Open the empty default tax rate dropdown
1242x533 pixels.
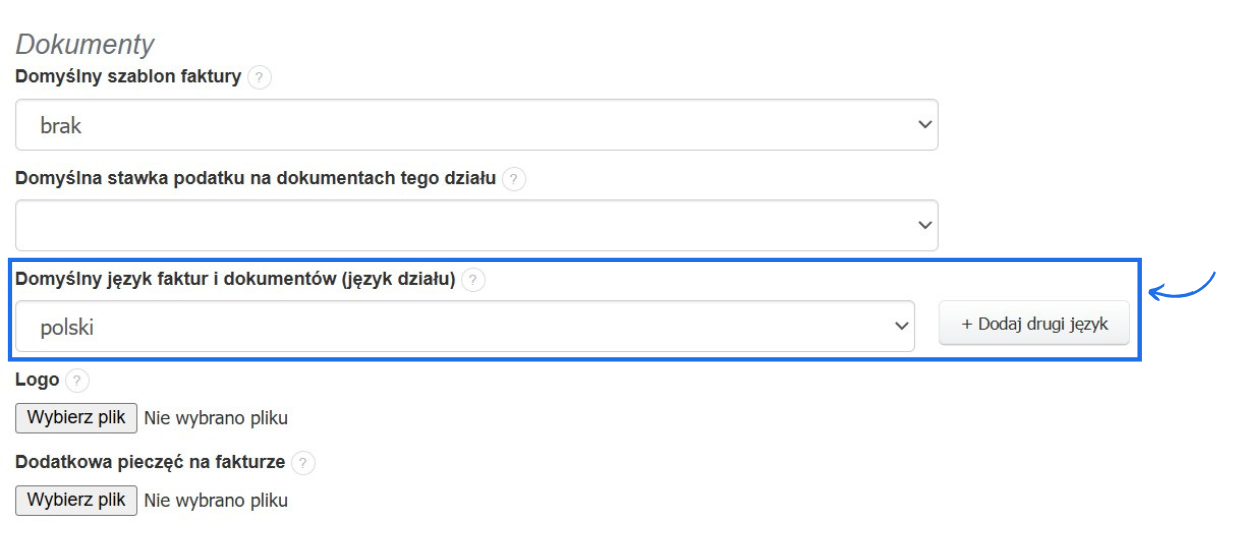point(476,225)
